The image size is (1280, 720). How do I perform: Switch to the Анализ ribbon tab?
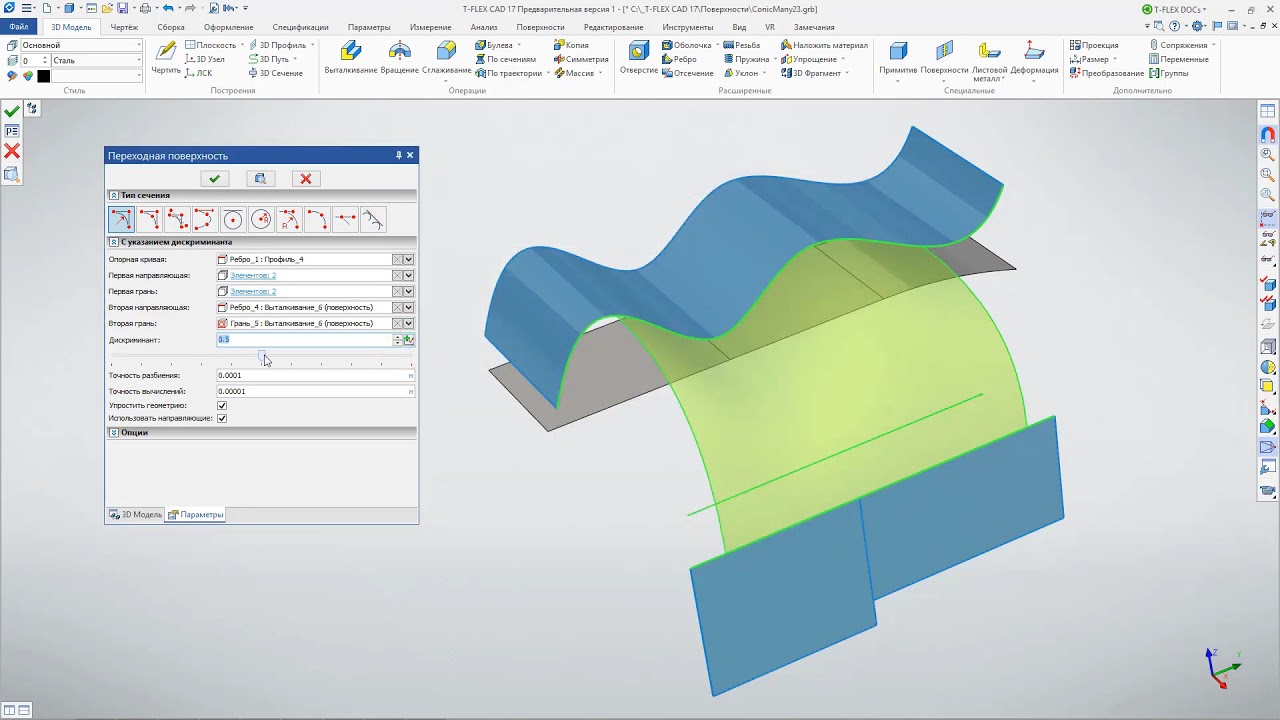(484, 27)
